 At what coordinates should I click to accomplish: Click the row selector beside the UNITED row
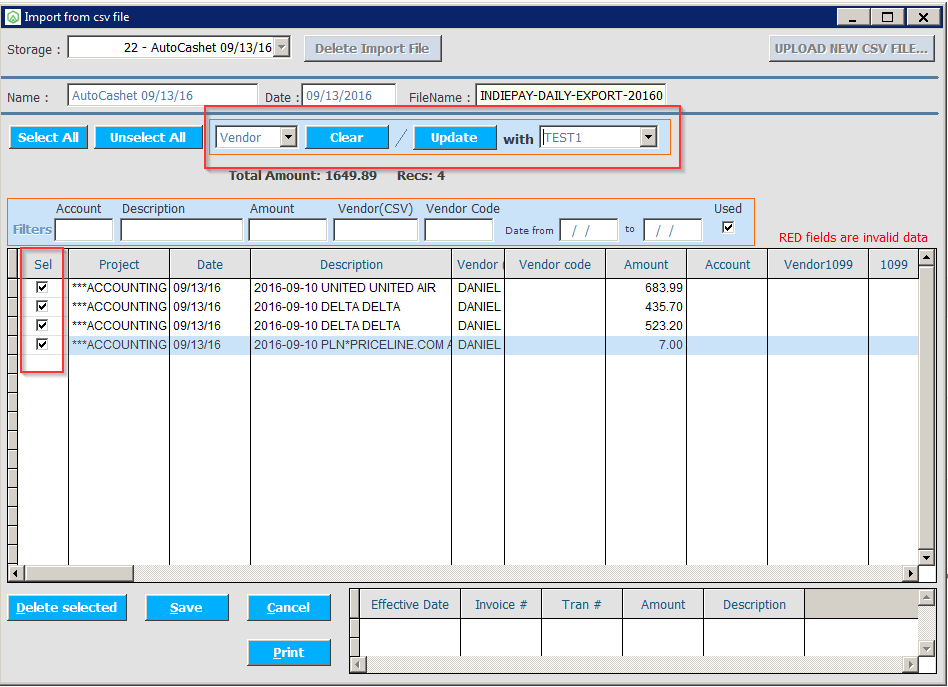(x=13, y=288)
